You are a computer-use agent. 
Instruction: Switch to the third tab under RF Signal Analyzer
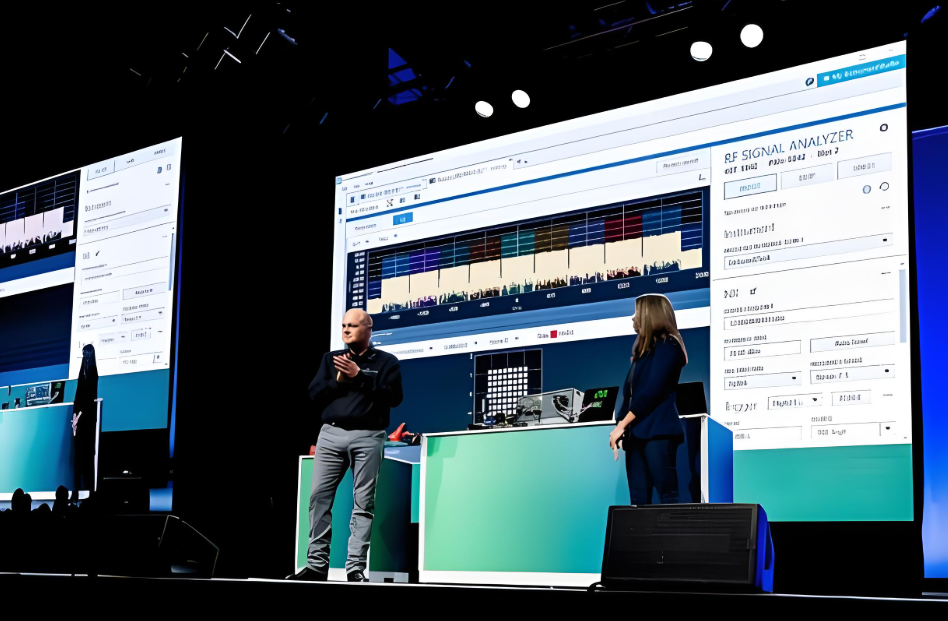(x=863, y=166)
